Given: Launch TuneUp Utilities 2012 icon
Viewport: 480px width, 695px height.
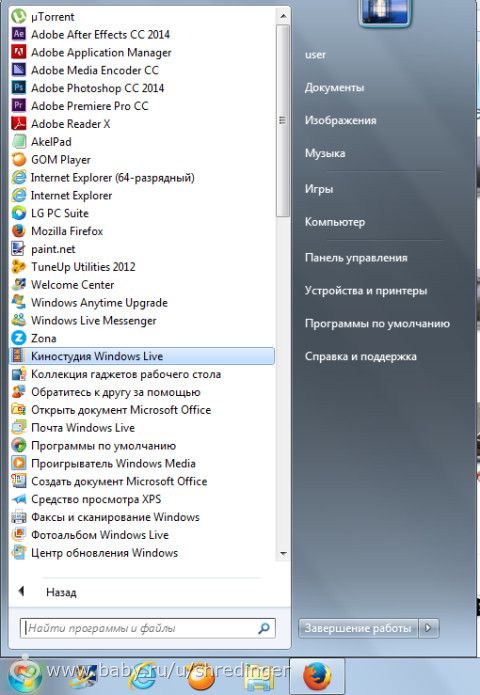Looking at the screenshot, I should tap(19, 266).
